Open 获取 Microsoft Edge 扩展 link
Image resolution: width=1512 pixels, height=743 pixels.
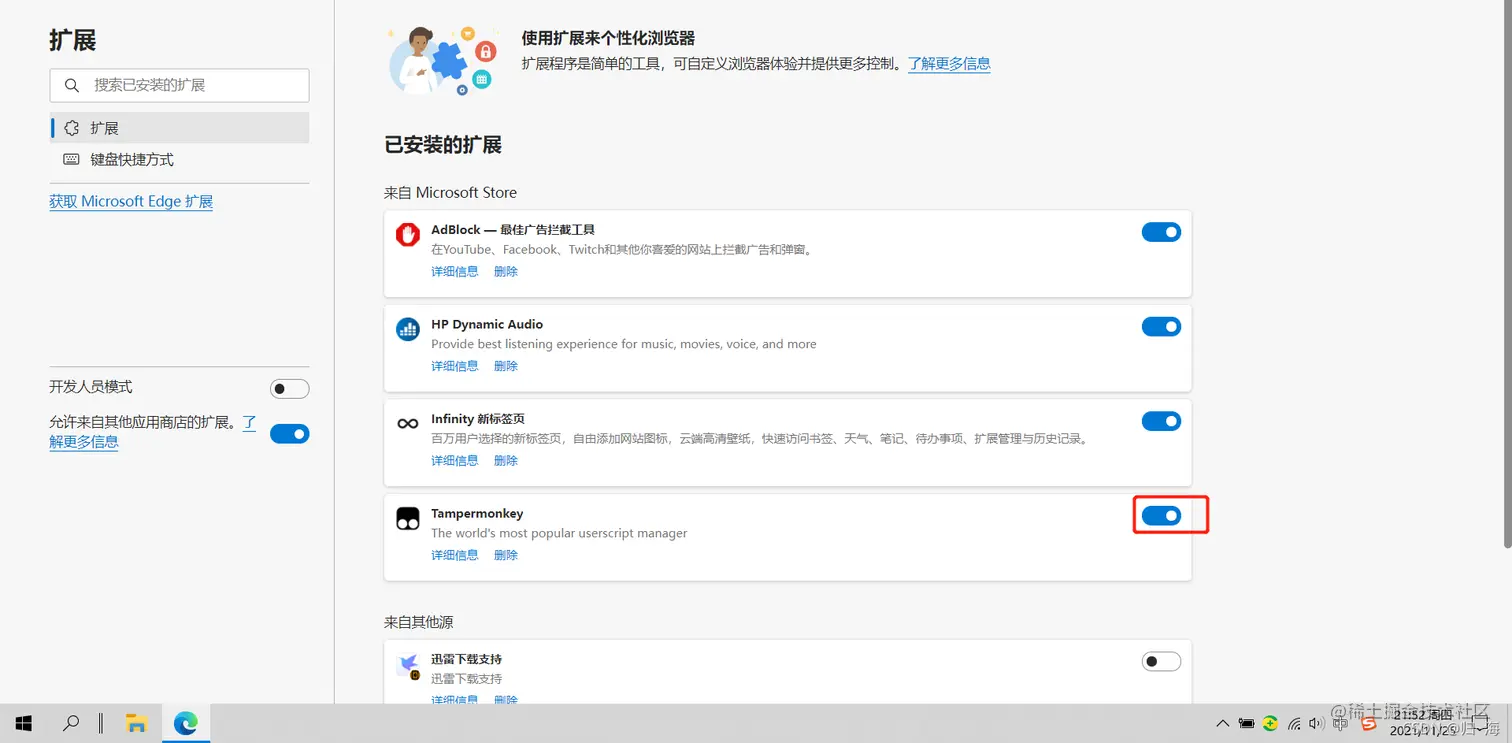(131, 201)
